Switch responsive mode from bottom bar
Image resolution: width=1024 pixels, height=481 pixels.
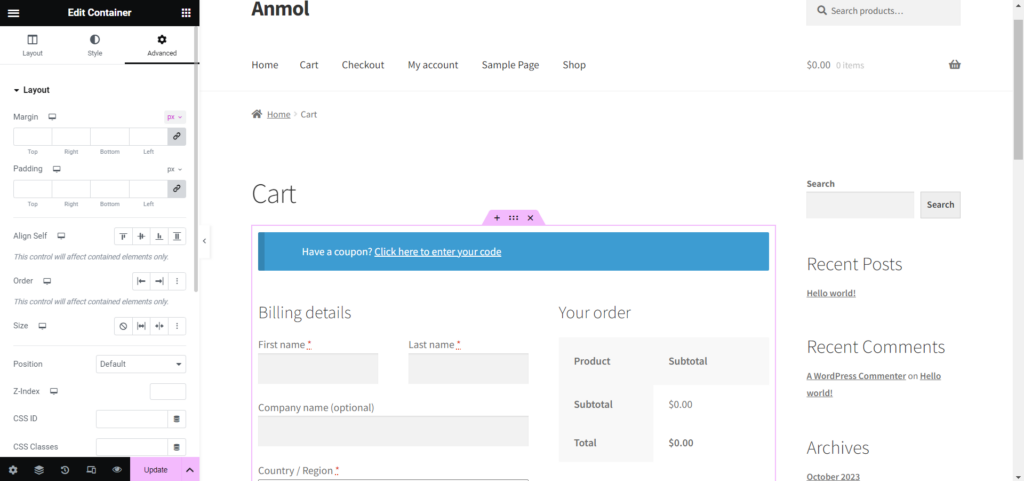tap(91, 470)
